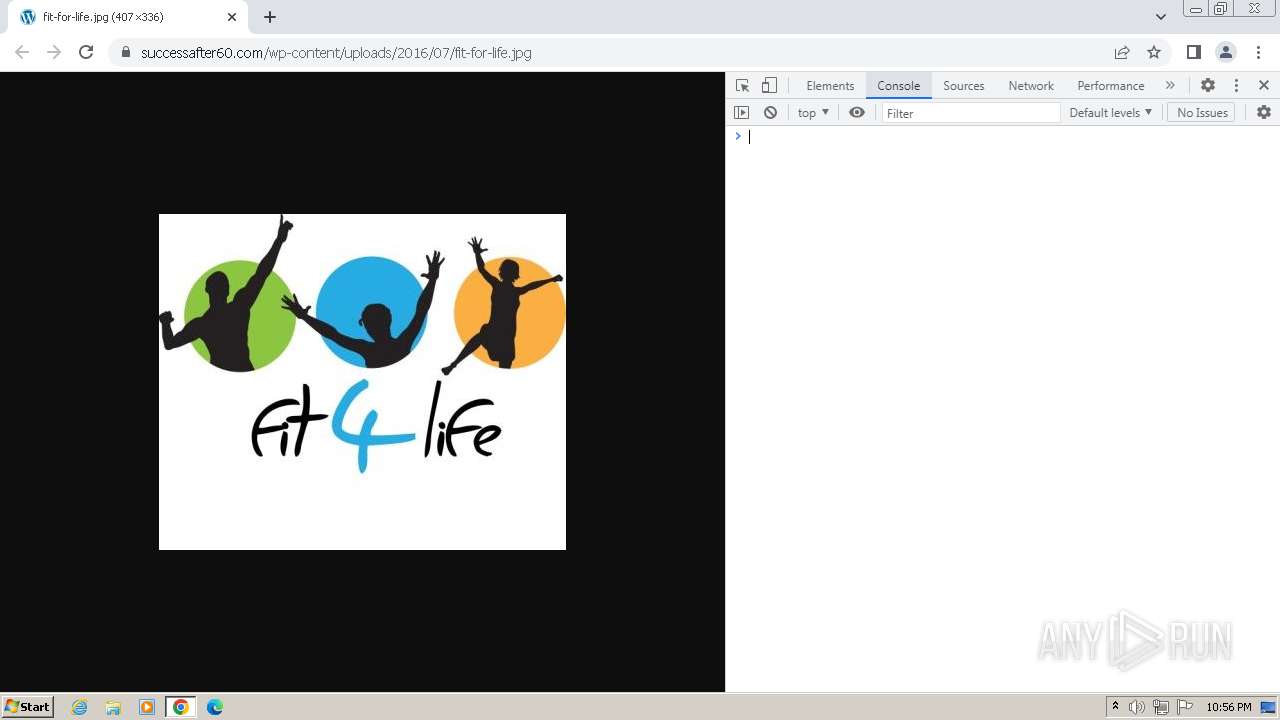1280x720 pixels.
Task: Bookmark this page with the star
Action: (1154, 52)
